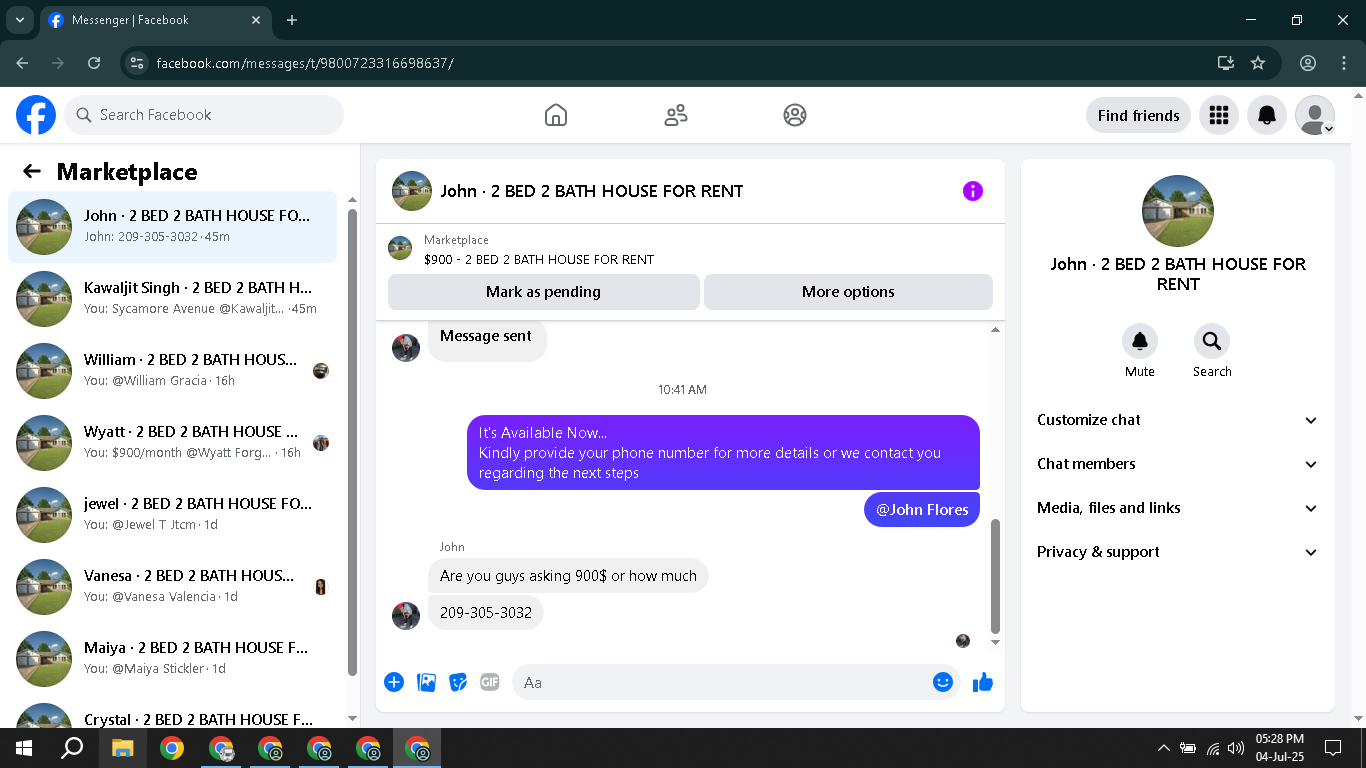The image size is (1366, 768).
Task: Click the Find friends button
Action: click(x=1138, y=115)
